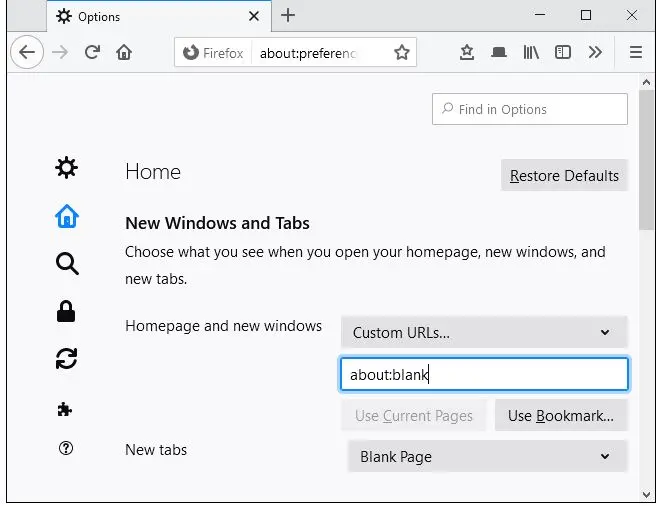657x506 pixels.
Task: Open Extensions & Themes puzzle icon
Action: [x=66, y=409]
